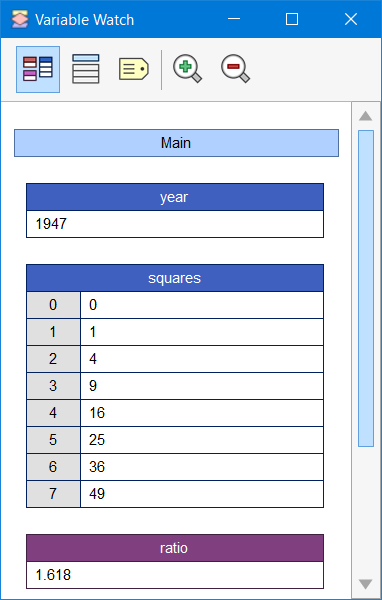Click the ratio variable header

pyautogui.click(x=175, y=548)
